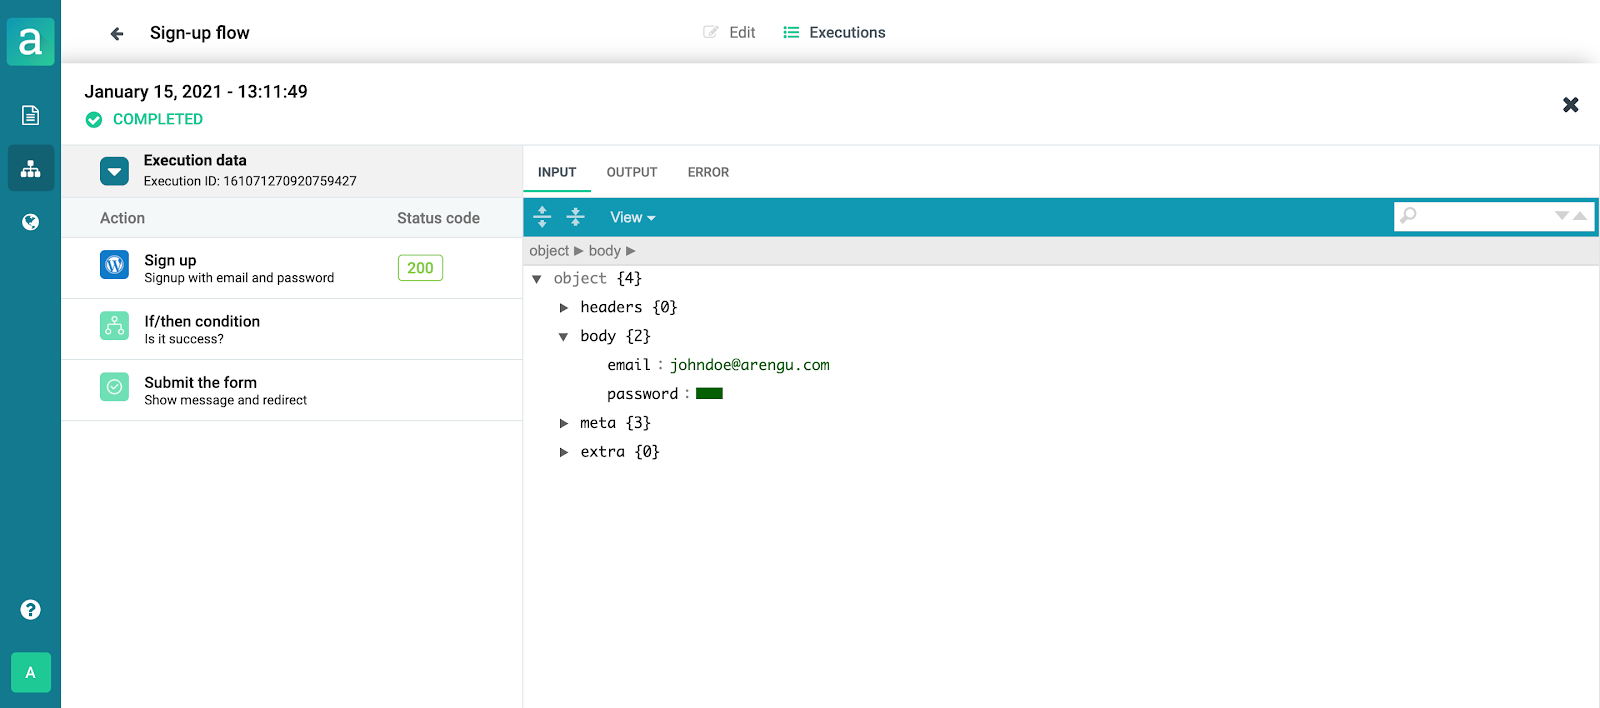
Task: Click the green password color swatch
Action: [709, 394]
